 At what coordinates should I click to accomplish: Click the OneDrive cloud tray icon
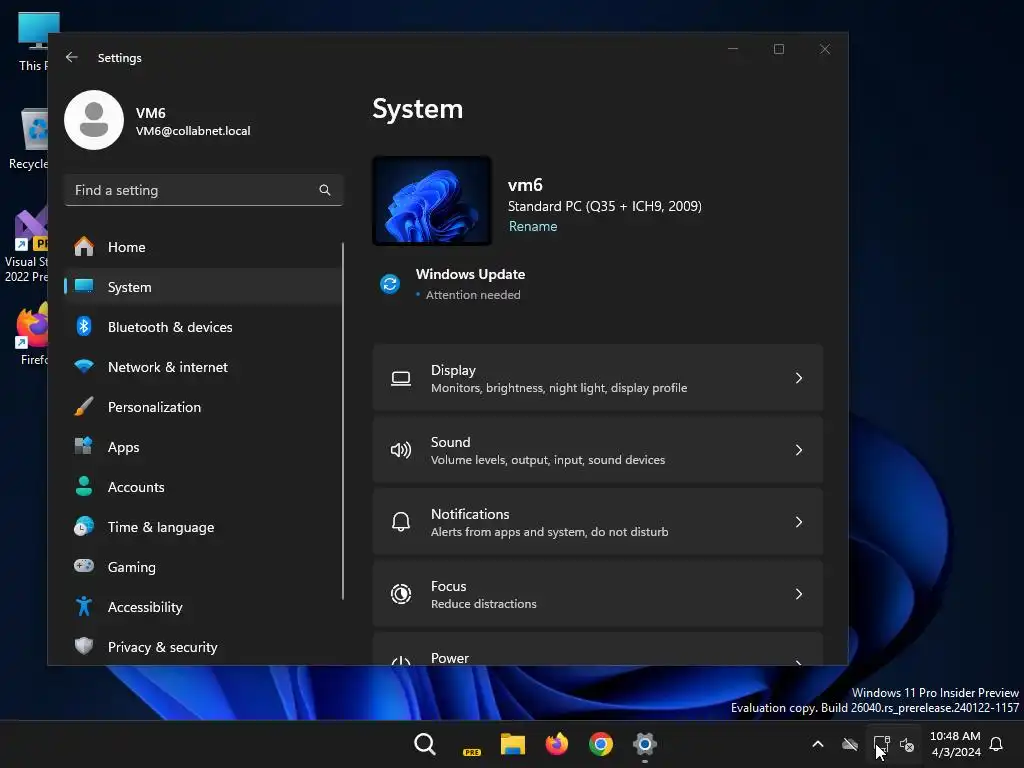(x=850, y=744)
